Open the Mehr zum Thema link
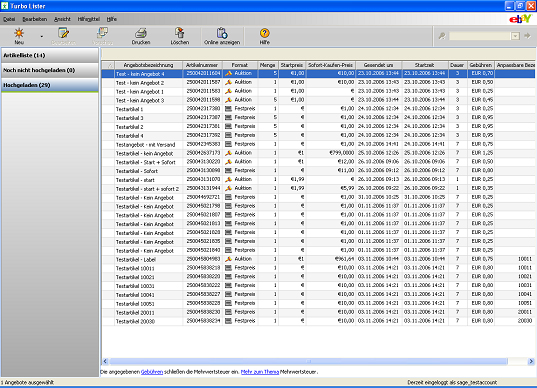The height and width of the screenshot is (388, 537). coord(260,372)
